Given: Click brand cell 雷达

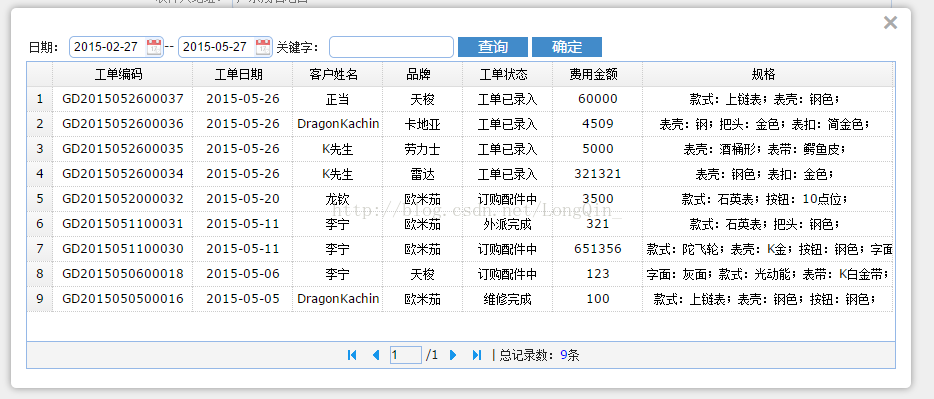Looking at the screenshot, I should click(422, 174).
